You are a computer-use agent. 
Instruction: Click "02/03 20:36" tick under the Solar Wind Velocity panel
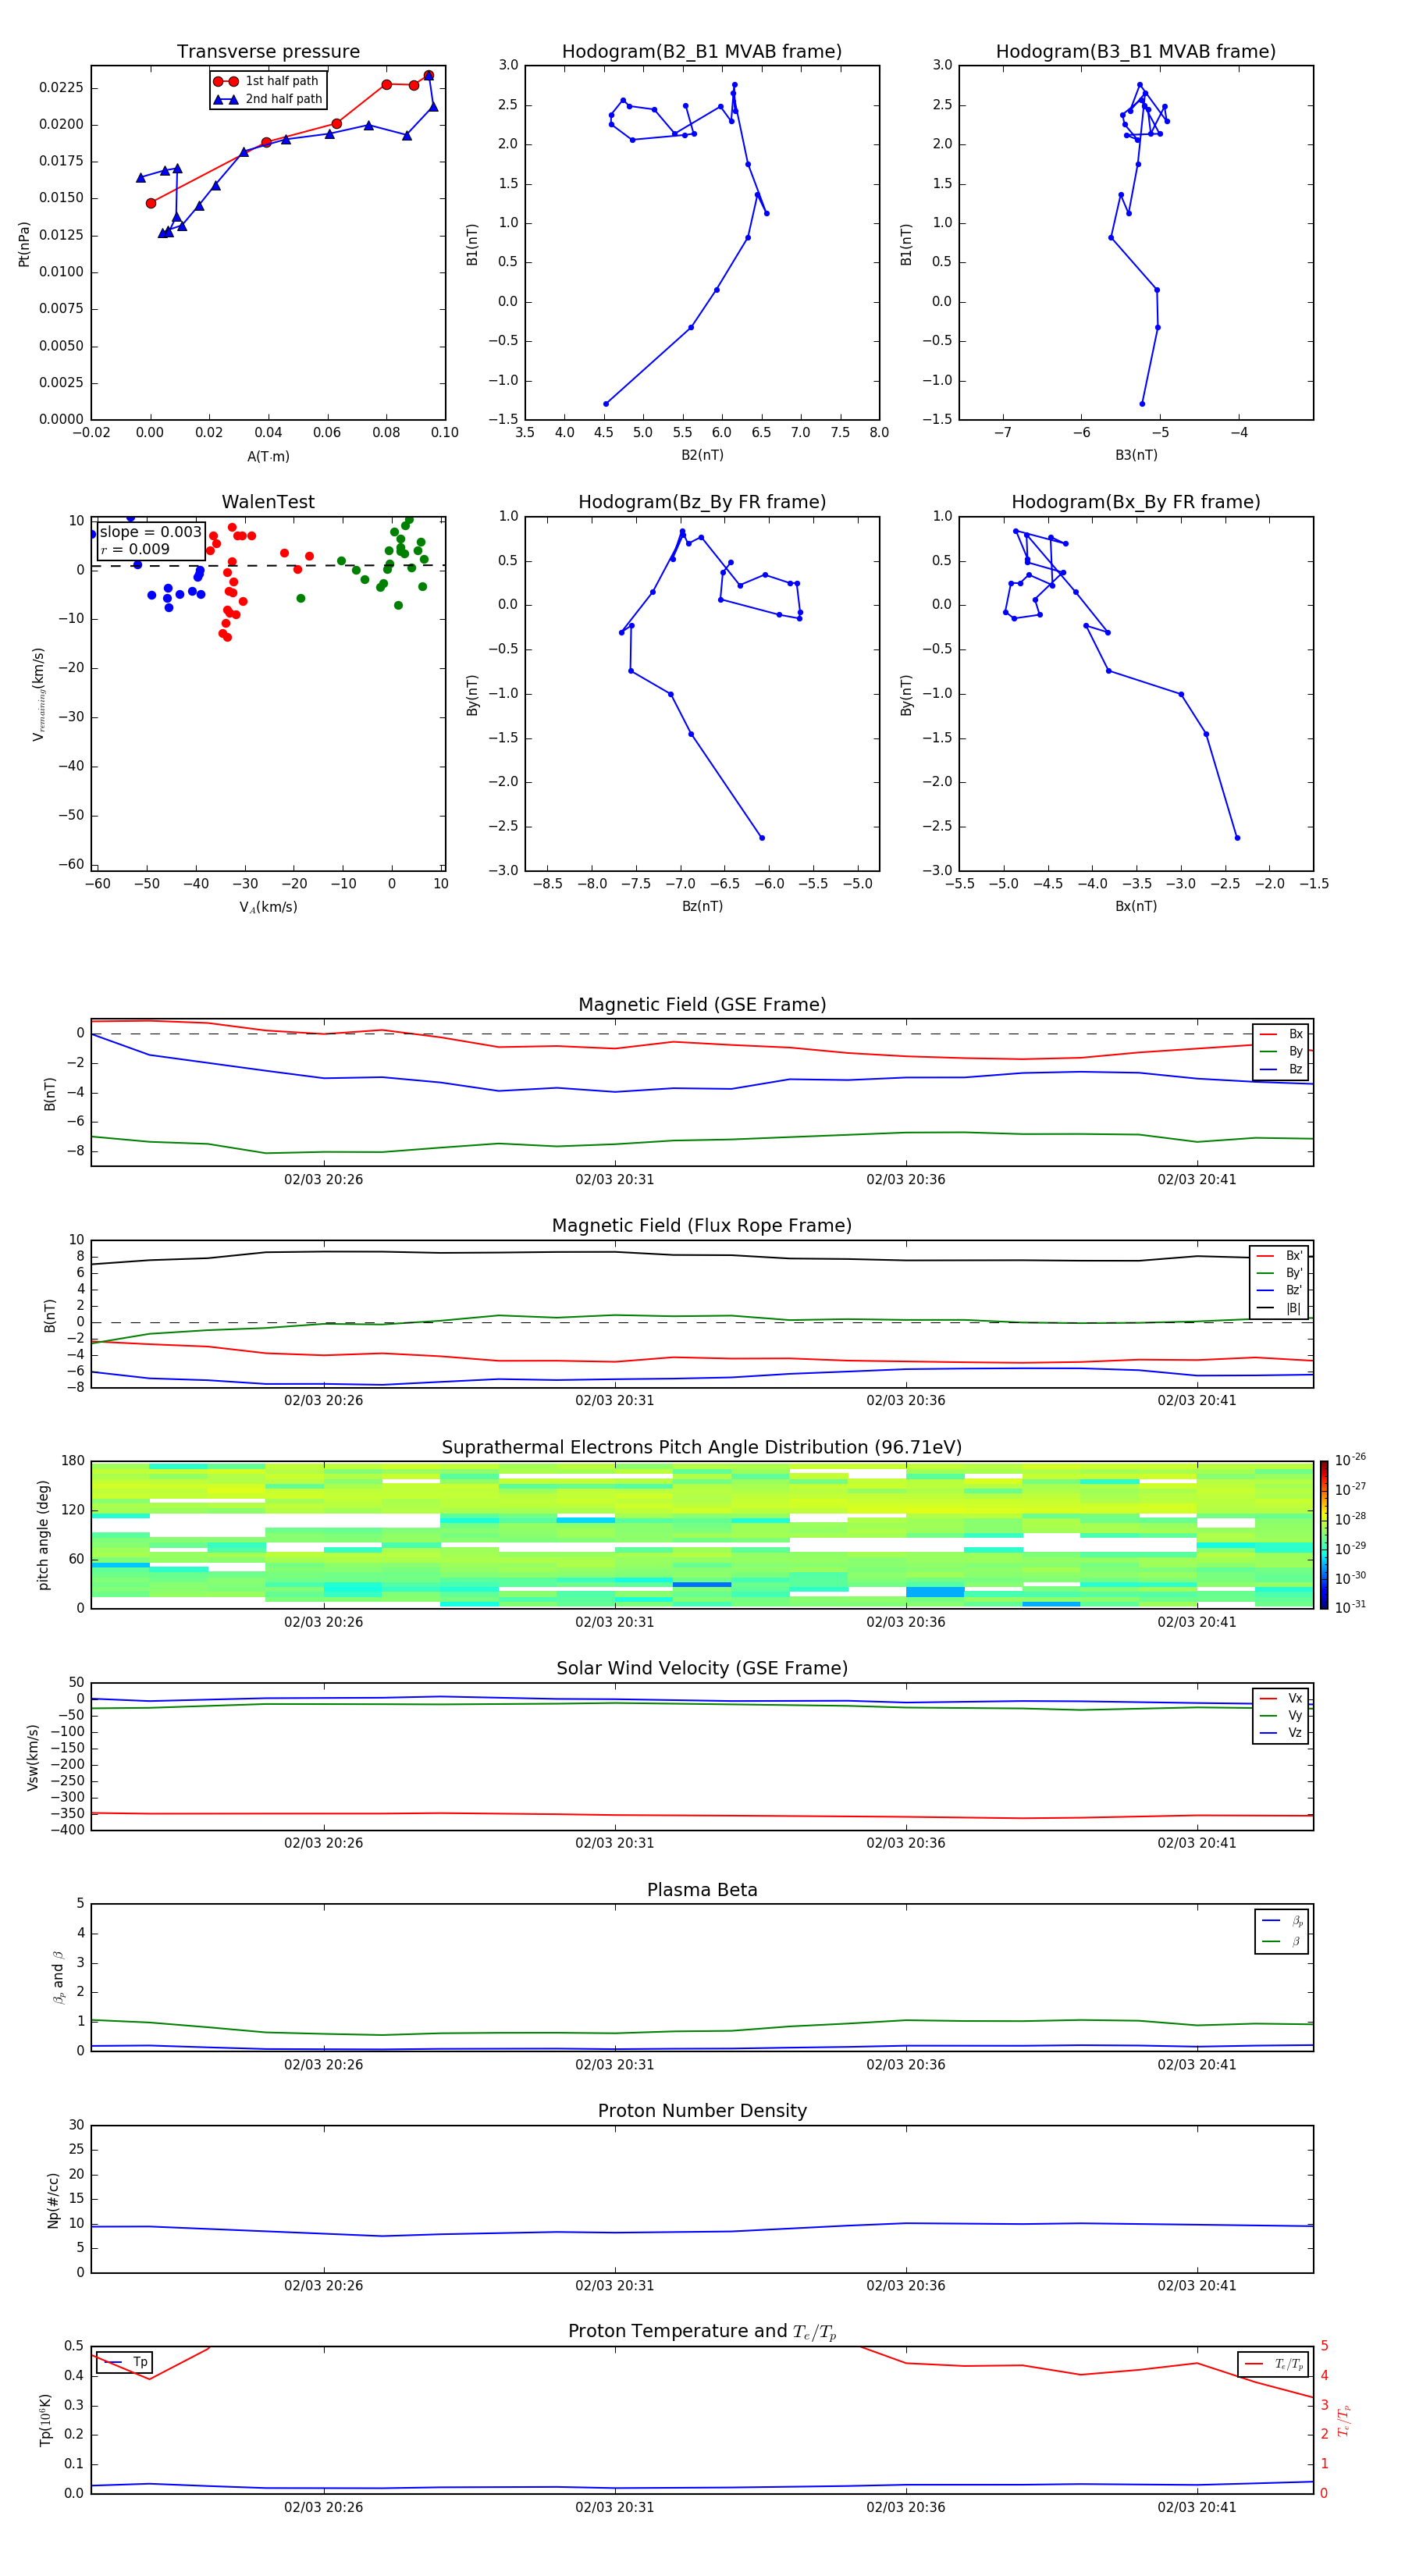tap(906, 1843)
